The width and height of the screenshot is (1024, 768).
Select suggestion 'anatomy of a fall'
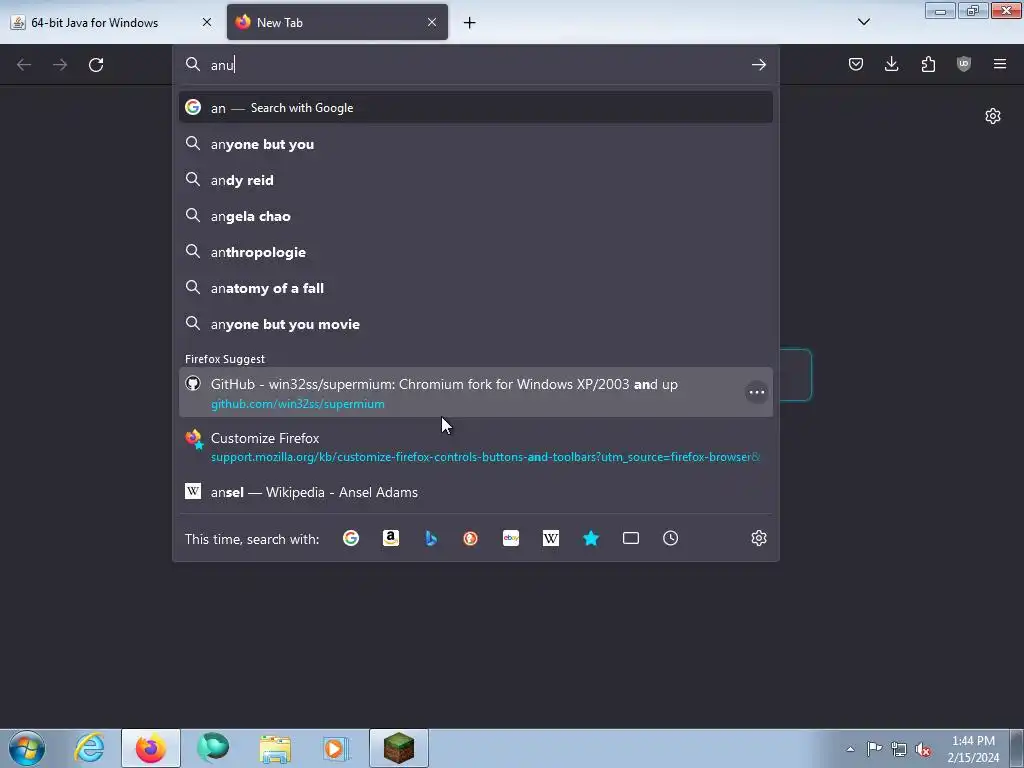pyautogui.click(x=475, y=288)
